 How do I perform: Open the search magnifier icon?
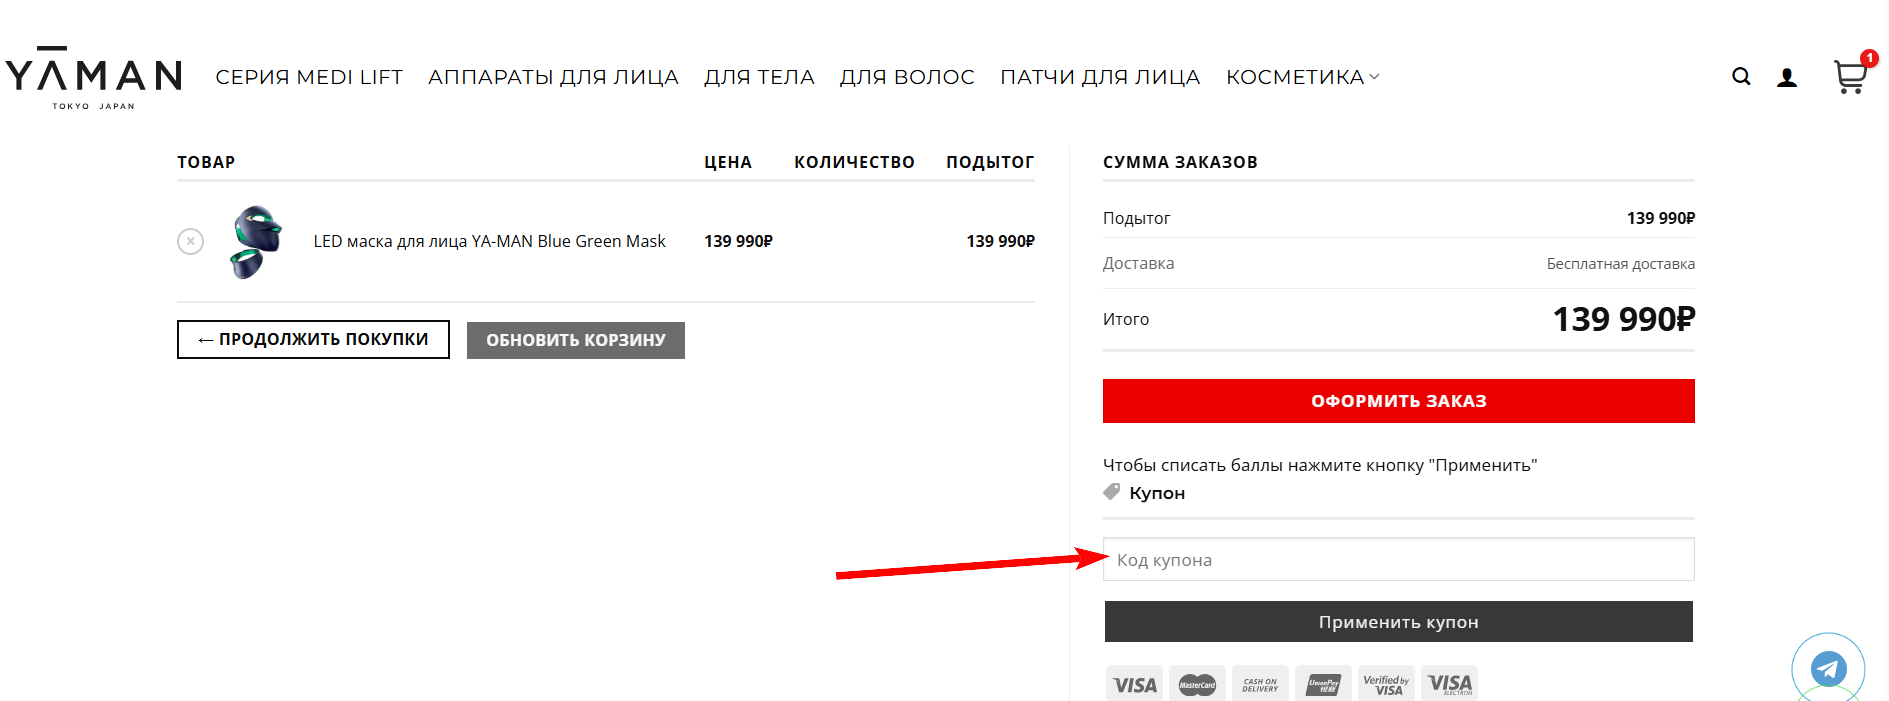tap(1741, 77)
